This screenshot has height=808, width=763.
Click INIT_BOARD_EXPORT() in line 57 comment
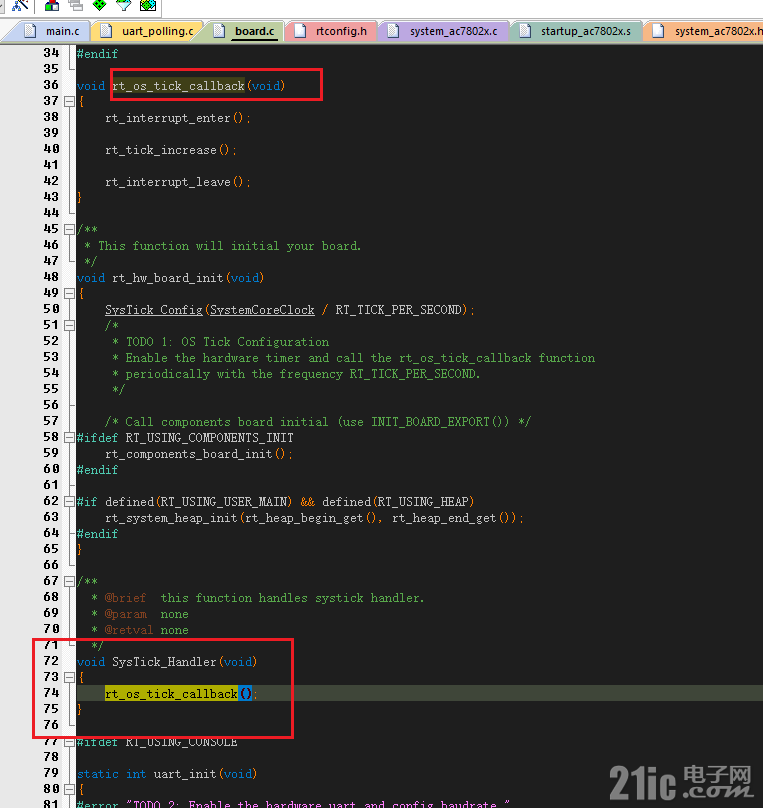point(436,422)
